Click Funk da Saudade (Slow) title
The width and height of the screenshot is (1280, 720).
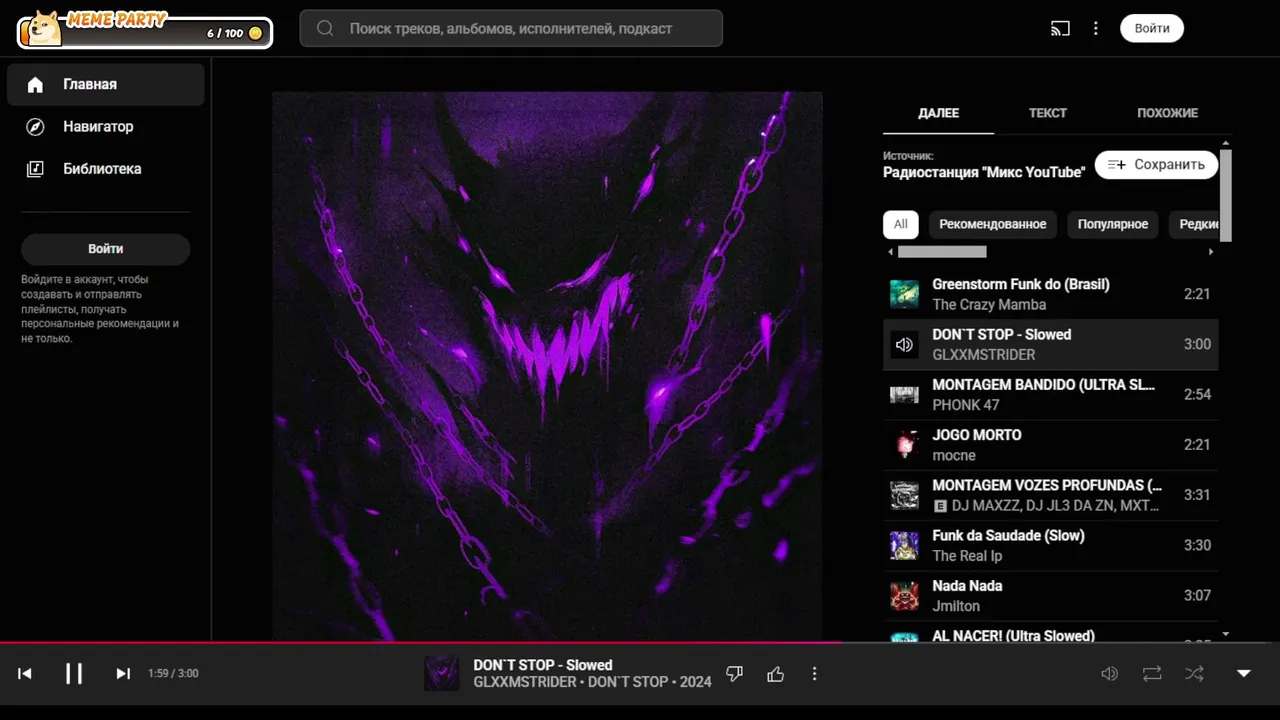click(1008, 536)
